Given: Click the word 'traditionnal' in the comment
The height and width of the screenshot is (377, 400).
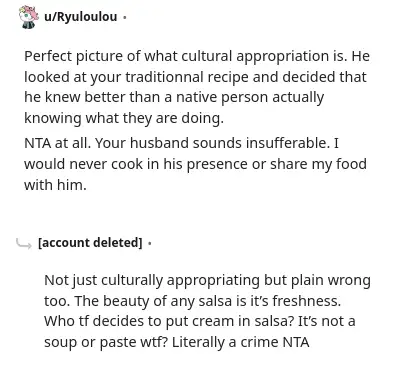Looking at the screenshot, I should 164,77.
